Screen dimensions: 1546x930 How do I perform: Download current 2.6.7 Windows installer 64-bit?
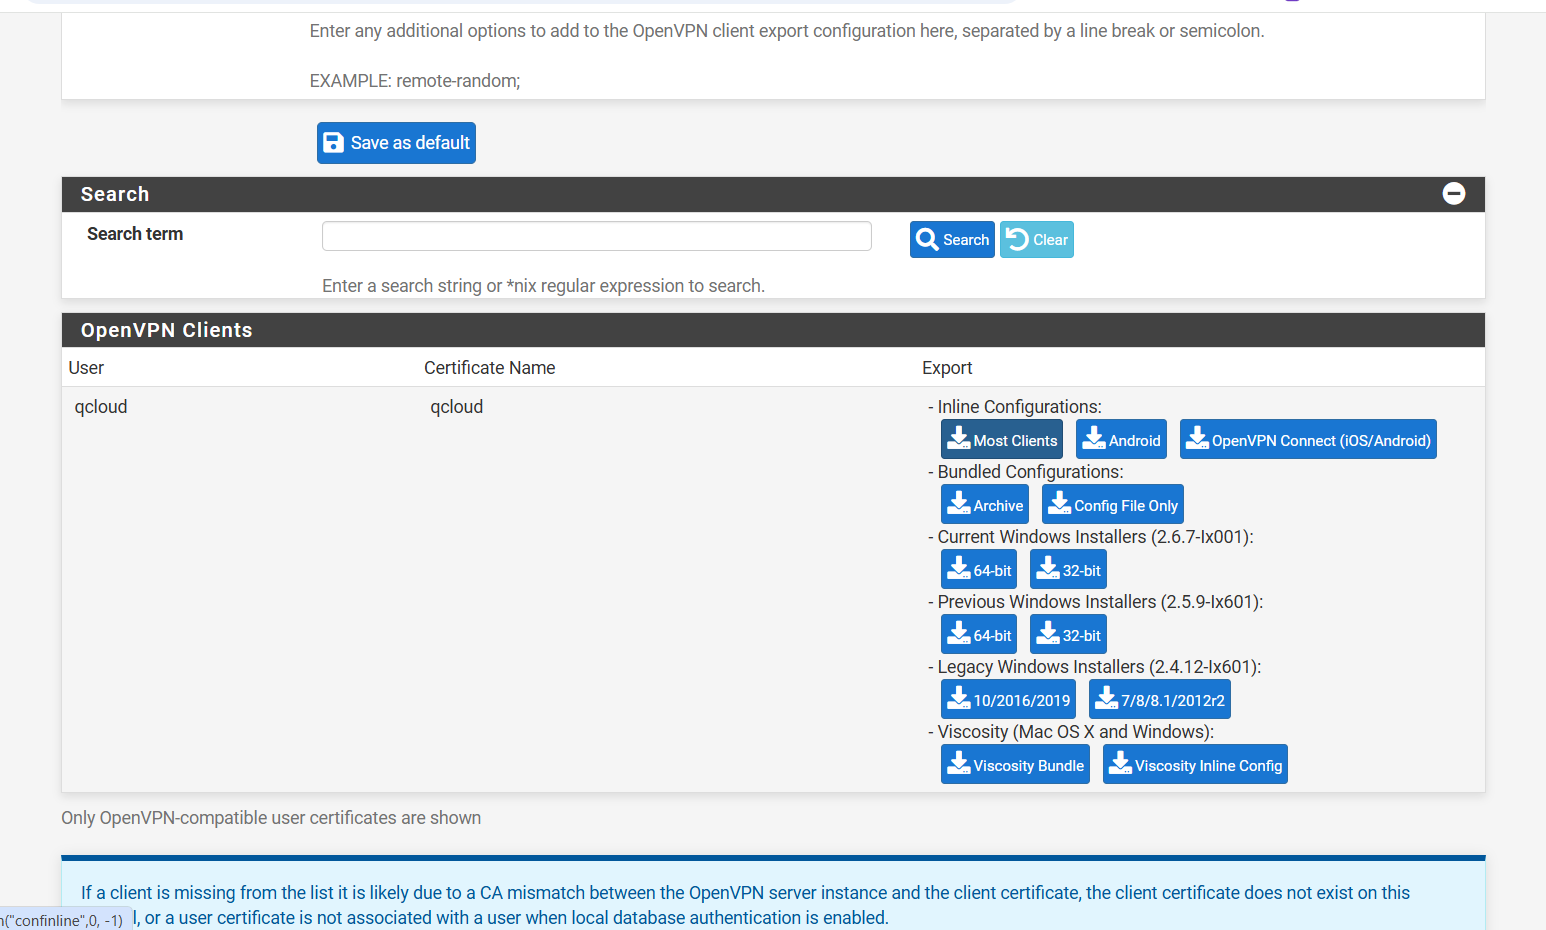978,570
